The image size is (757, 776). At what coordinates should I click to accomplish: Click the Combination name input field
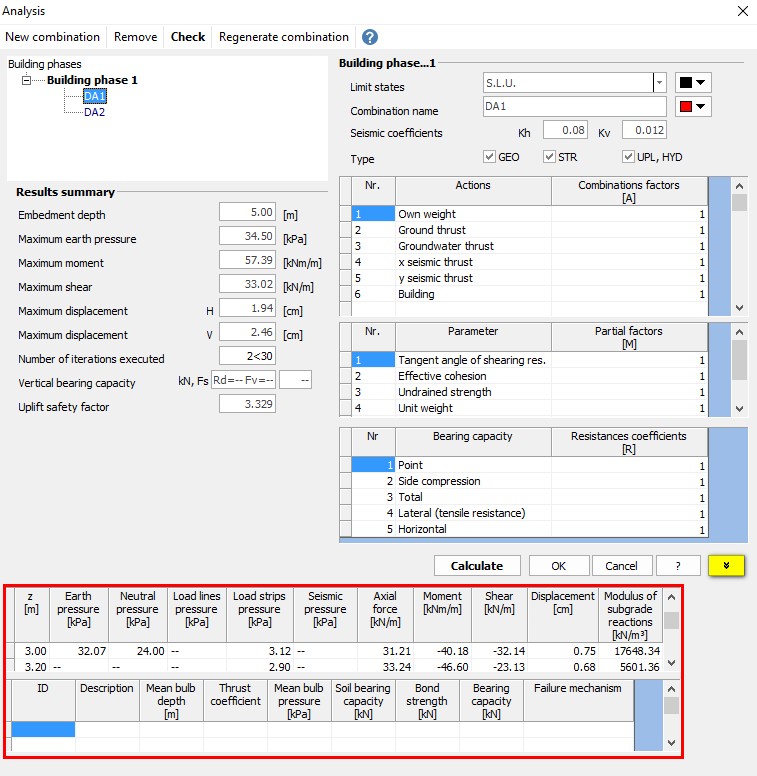click(x=573, y=106)
